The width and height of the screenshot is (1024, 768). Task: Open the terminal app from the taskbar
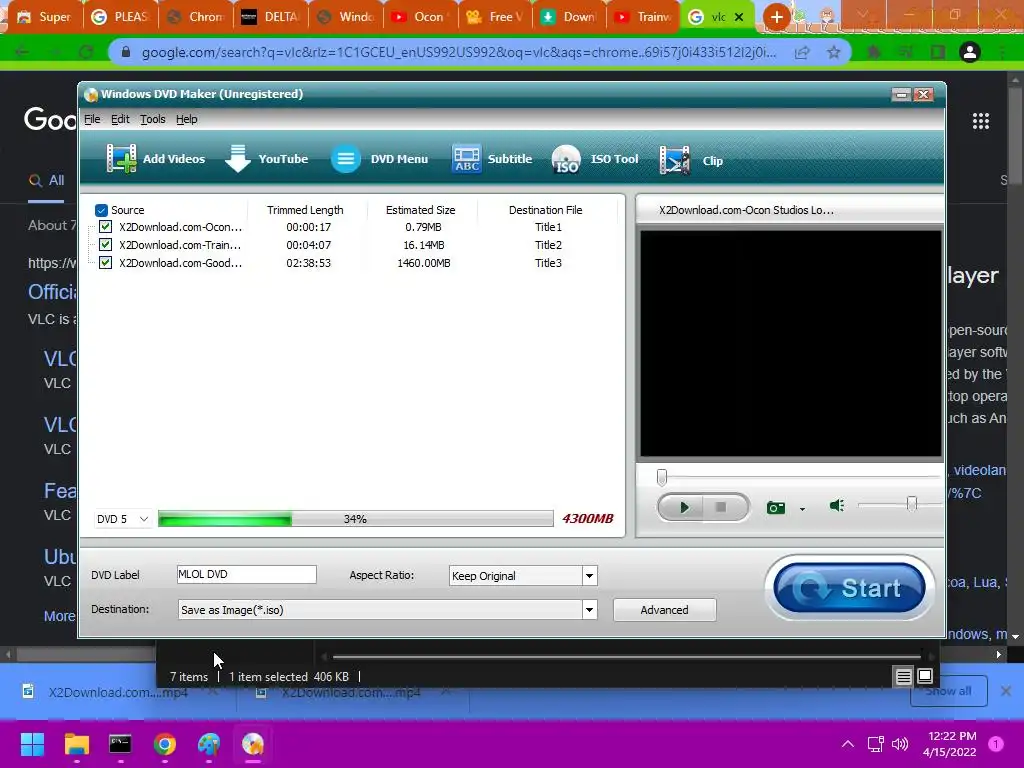coord(120,744)
